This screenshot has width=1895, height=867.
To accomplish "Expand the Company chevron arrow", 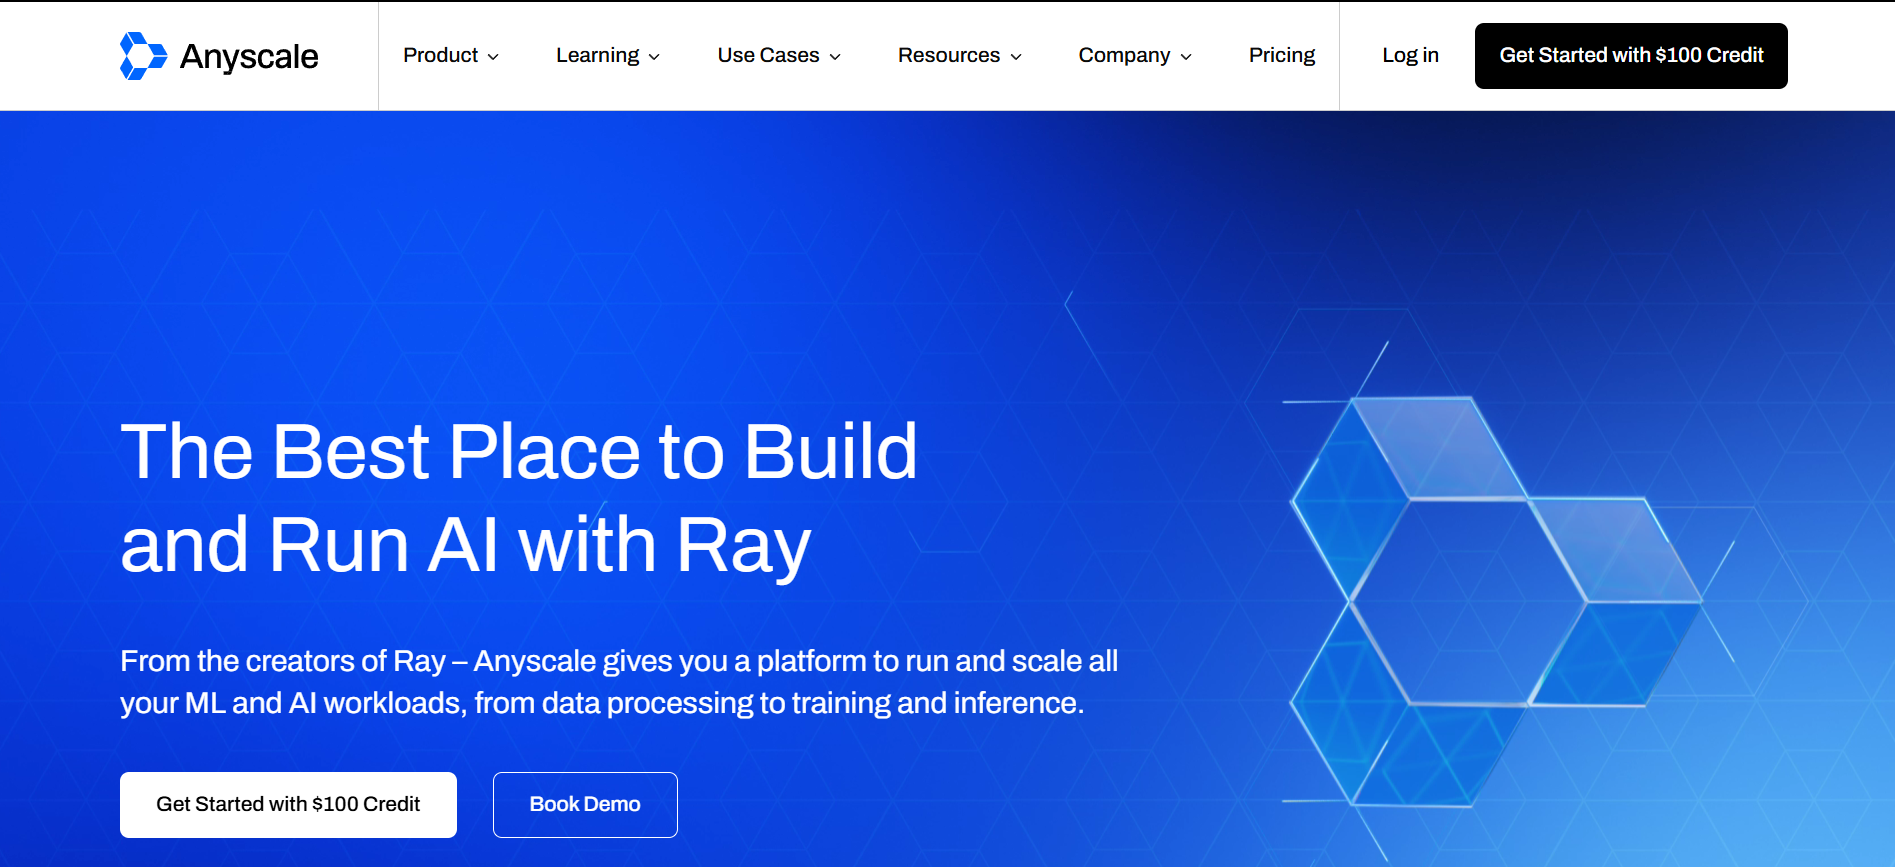I will pos(1186,57).
